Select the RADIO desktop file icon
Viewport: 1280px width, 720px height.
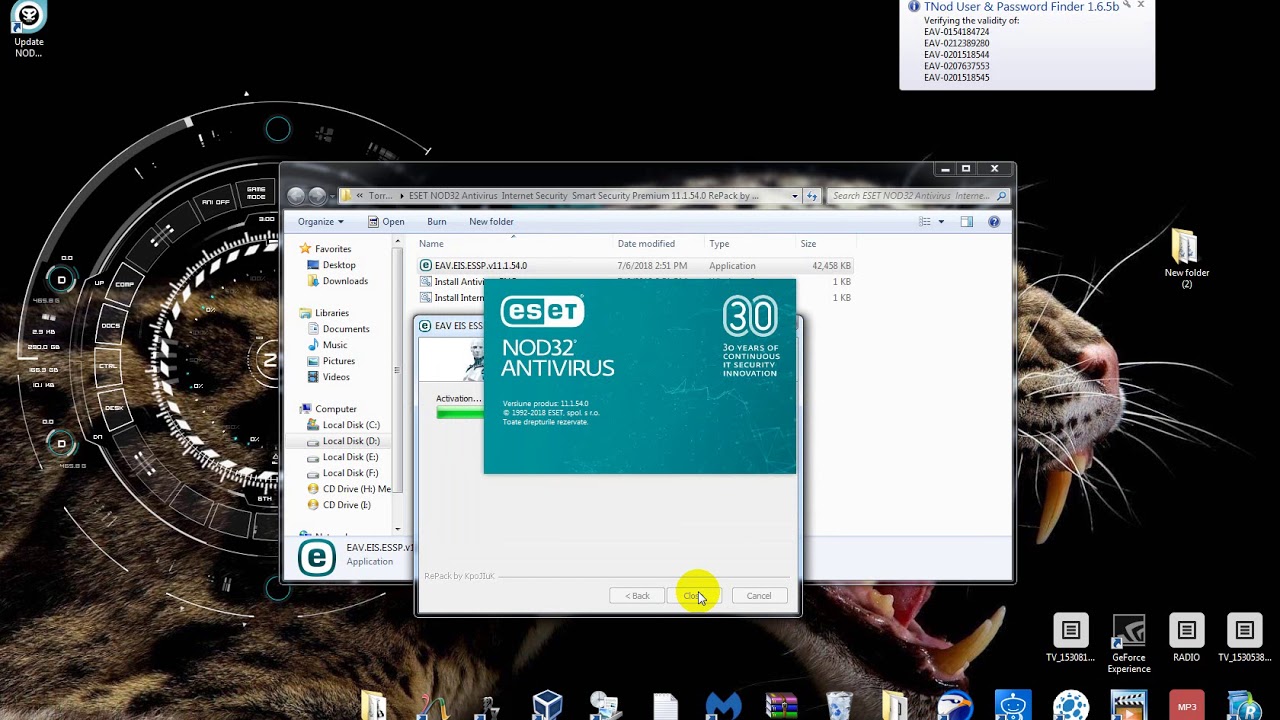(x=1186, y=638)
